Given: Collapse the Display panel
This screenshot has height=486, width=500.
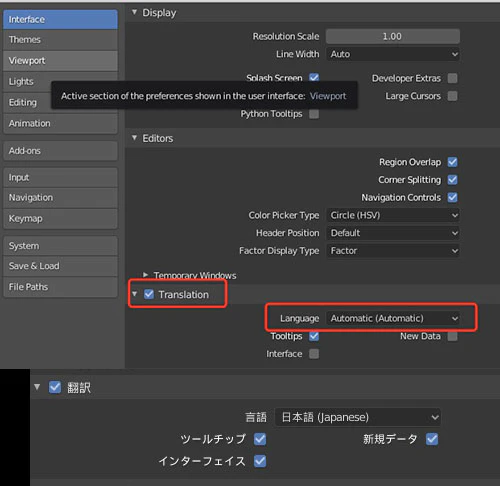Looking at the screenshot, I should 134,12.
